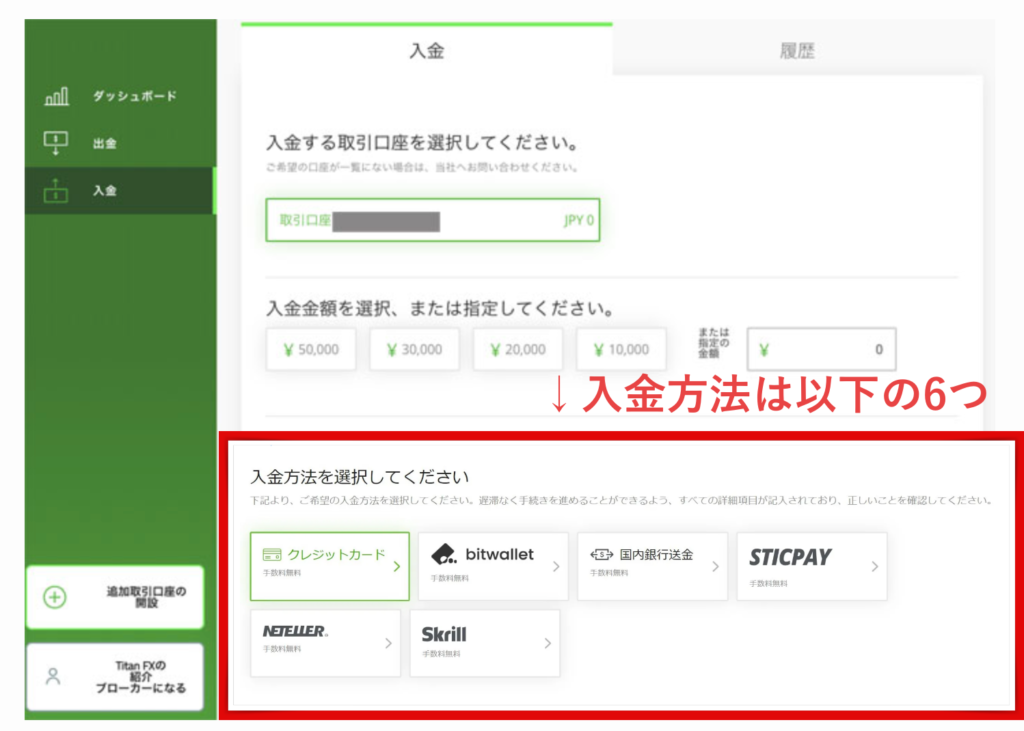The height and width of the screenshot is (731, 1024).
Task: Click the 入金する取引口座を選択してください heading
Action: 423,142
